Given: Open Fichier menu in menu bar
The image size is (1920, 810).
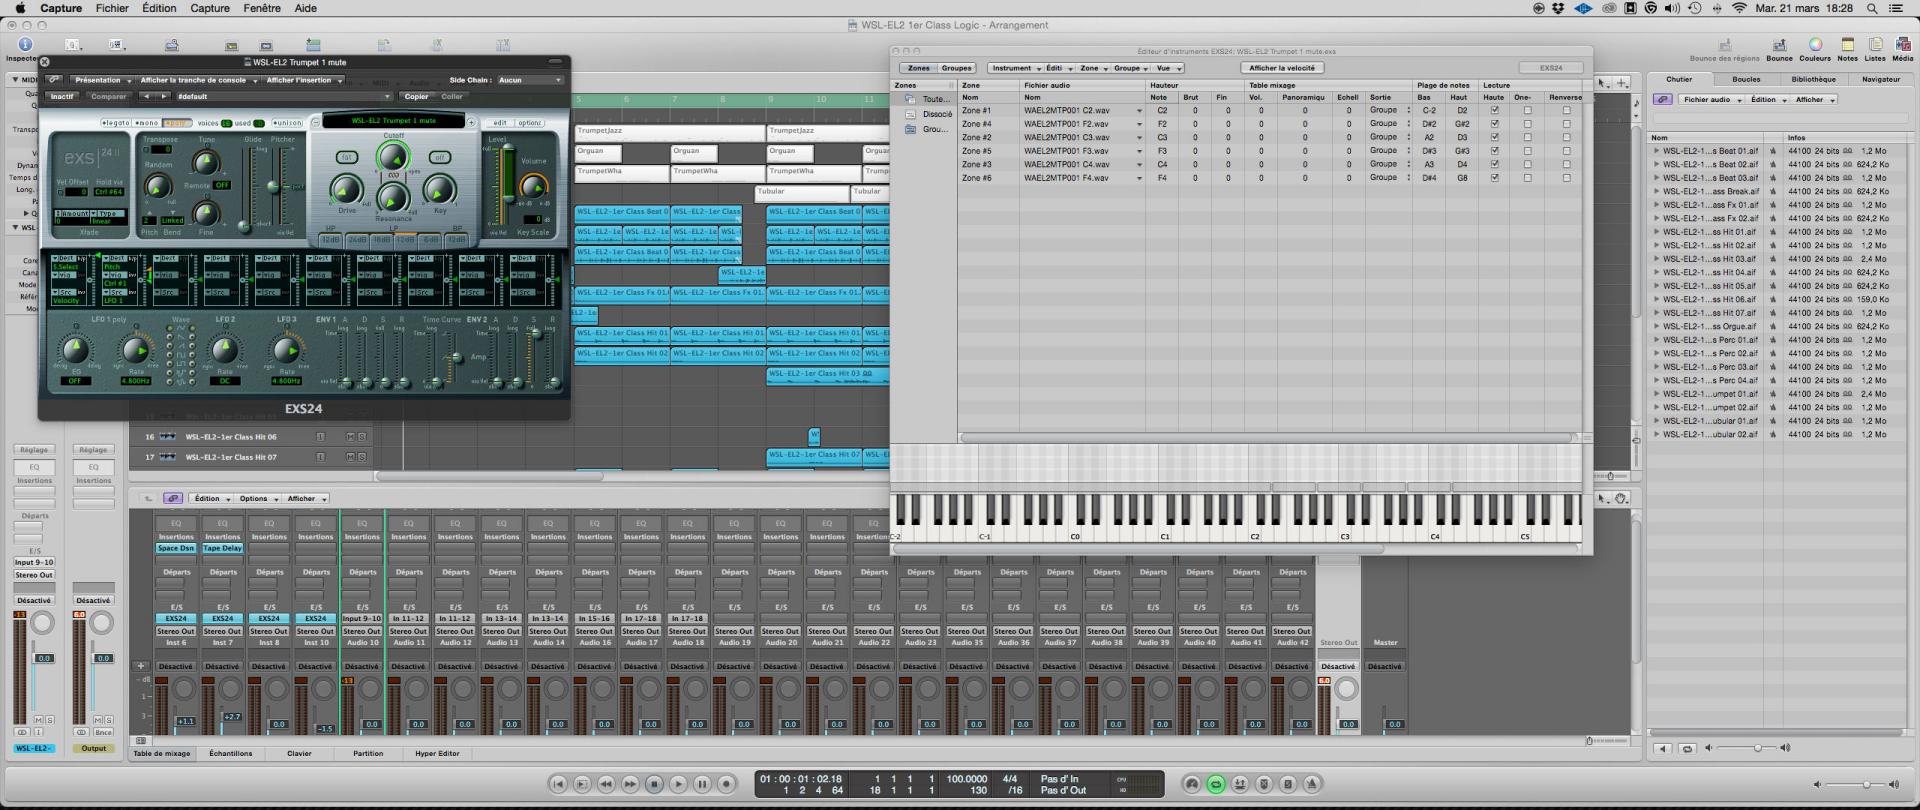Looking at the screenshot, I should point(112,8).
